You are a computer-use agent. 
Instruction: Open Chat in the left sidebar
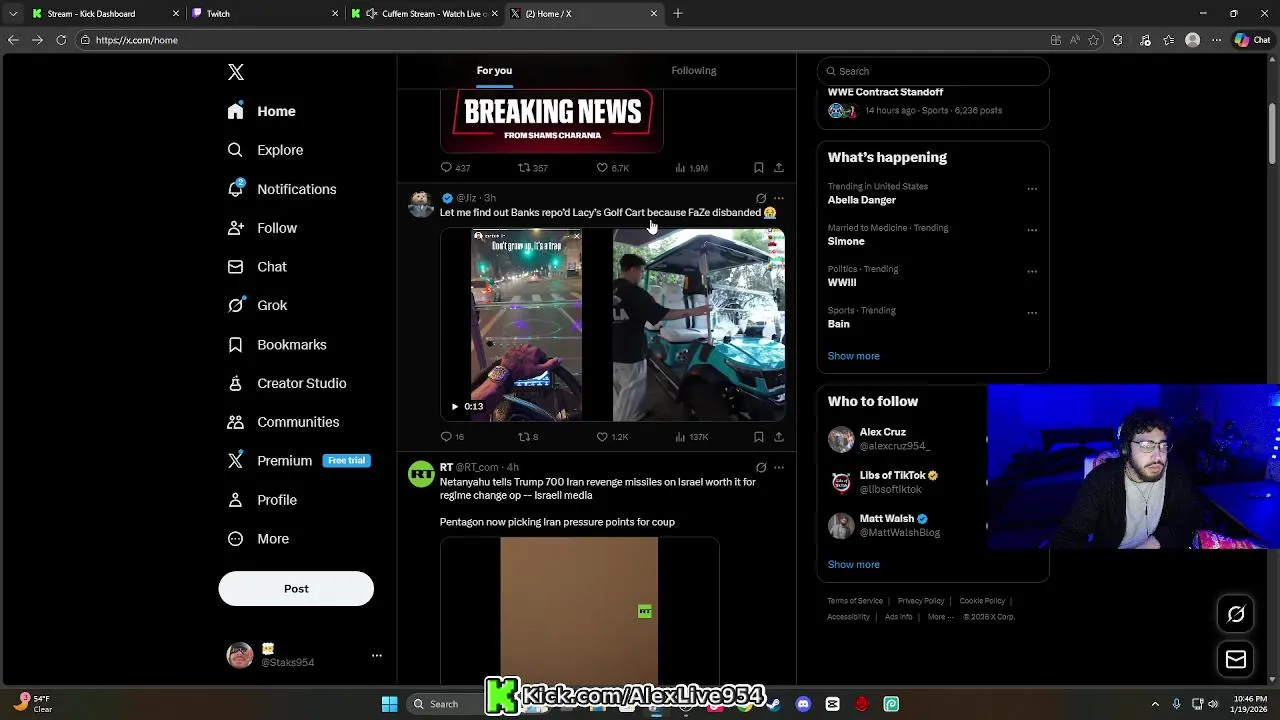(x=257, y=267)
